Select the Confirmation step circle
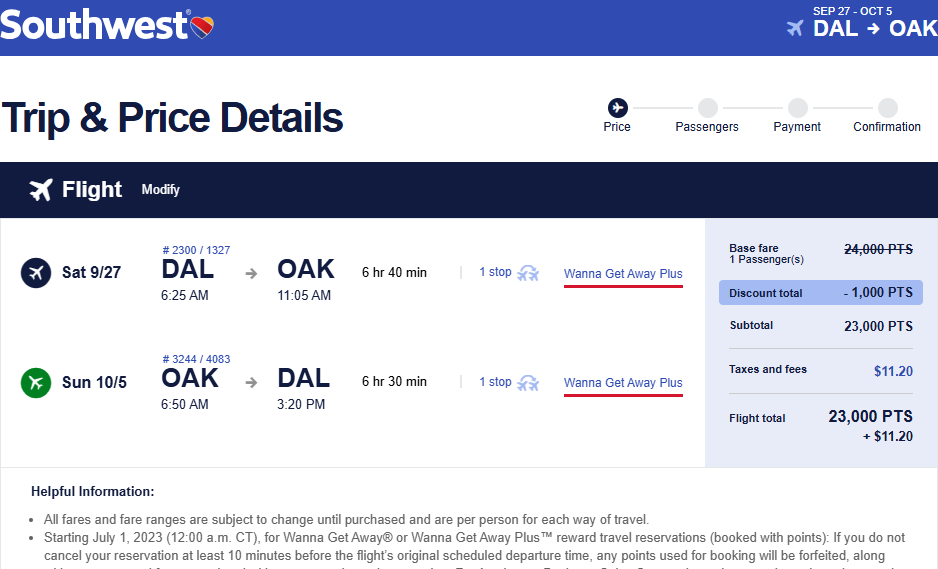This screenshot has height=569, width=938. click(887, 107)
